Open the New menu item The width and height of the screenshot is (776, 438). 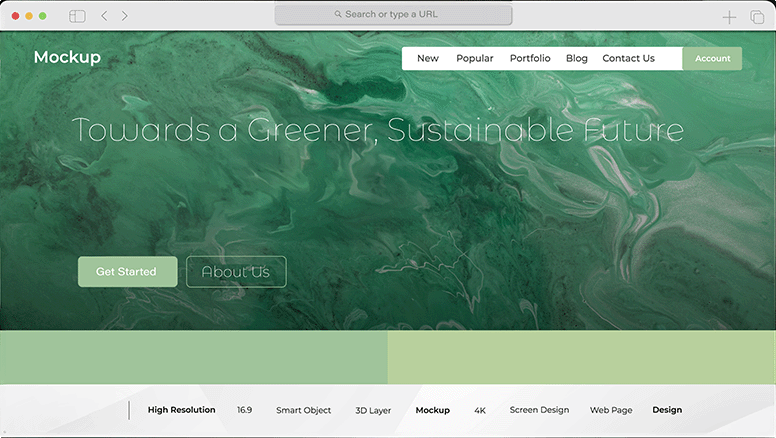click(428, 58)
